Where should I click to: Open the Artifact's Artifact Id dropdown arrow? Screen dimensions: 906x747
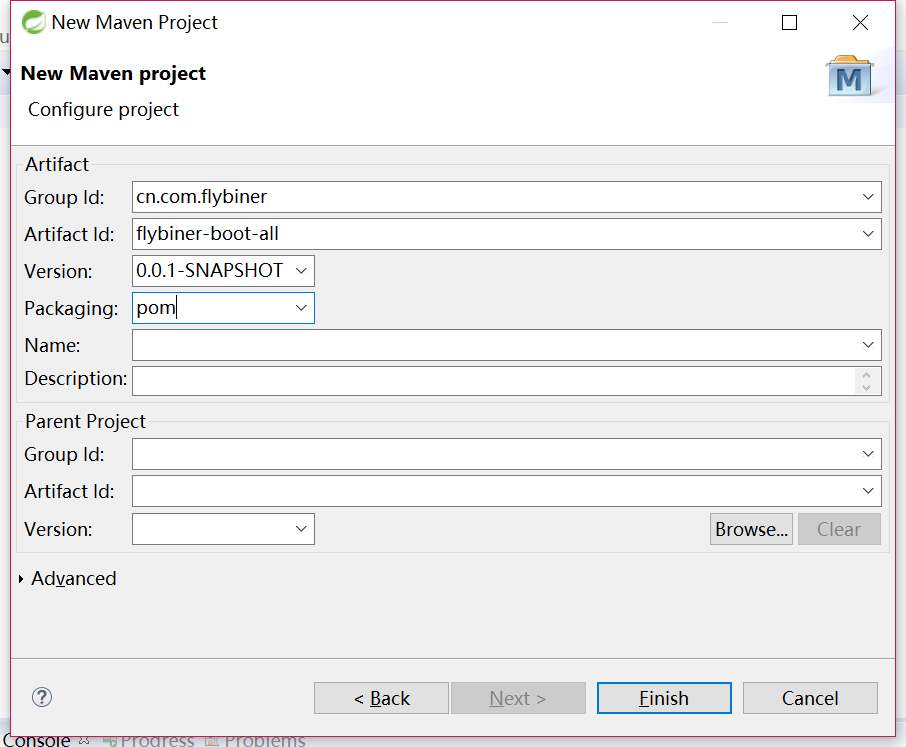(868, 234)
